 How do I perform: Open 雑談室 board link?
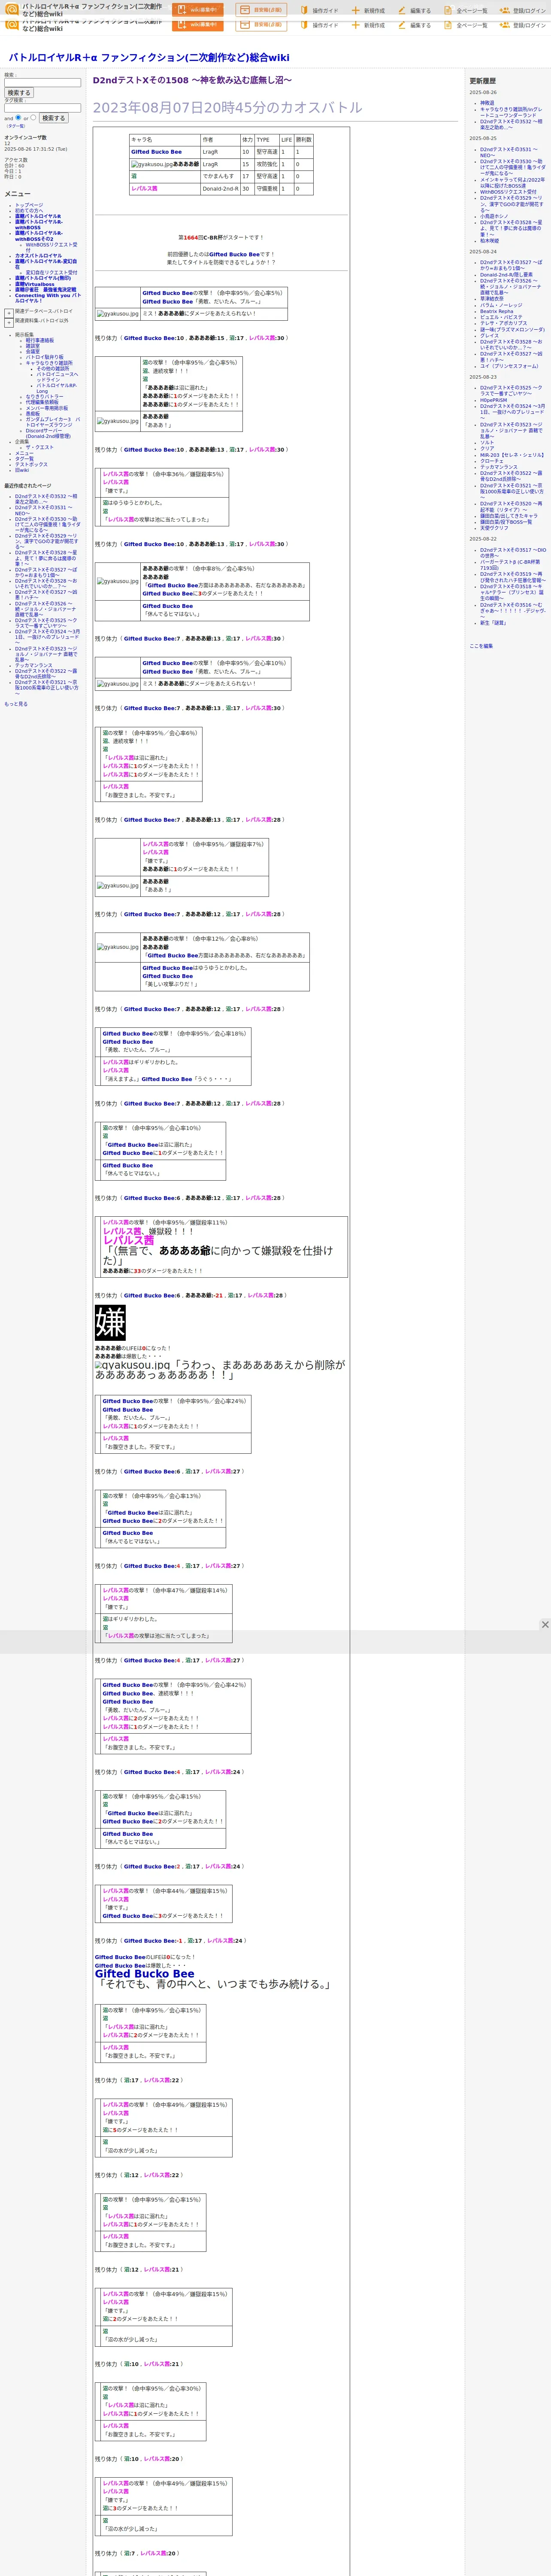(x=33, y=346)
